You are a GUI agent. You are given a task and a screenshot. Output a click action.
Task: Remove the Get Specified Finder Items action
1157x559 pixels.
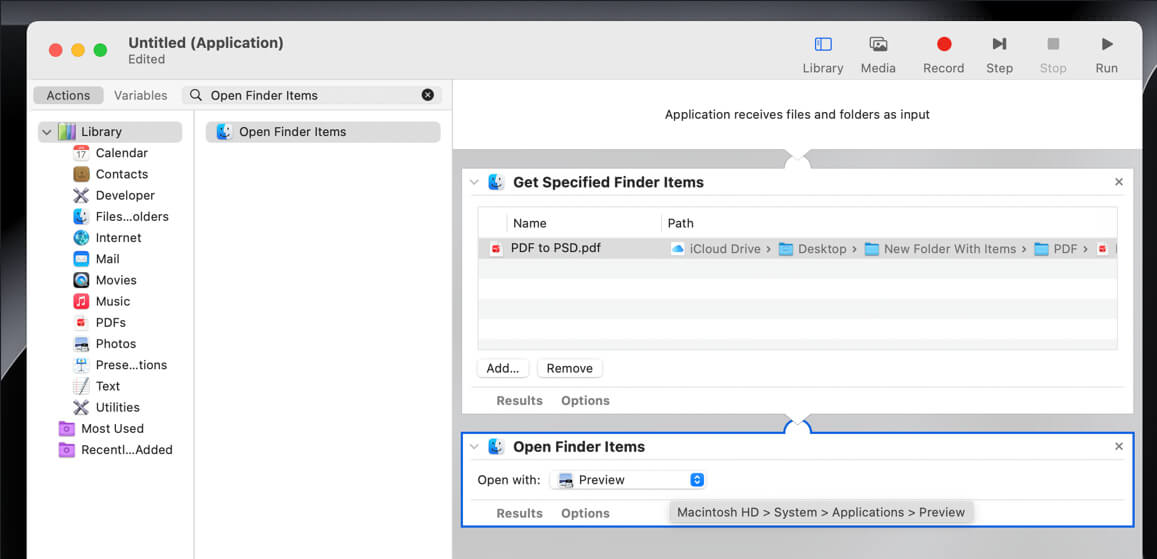tap(1119, 182)
